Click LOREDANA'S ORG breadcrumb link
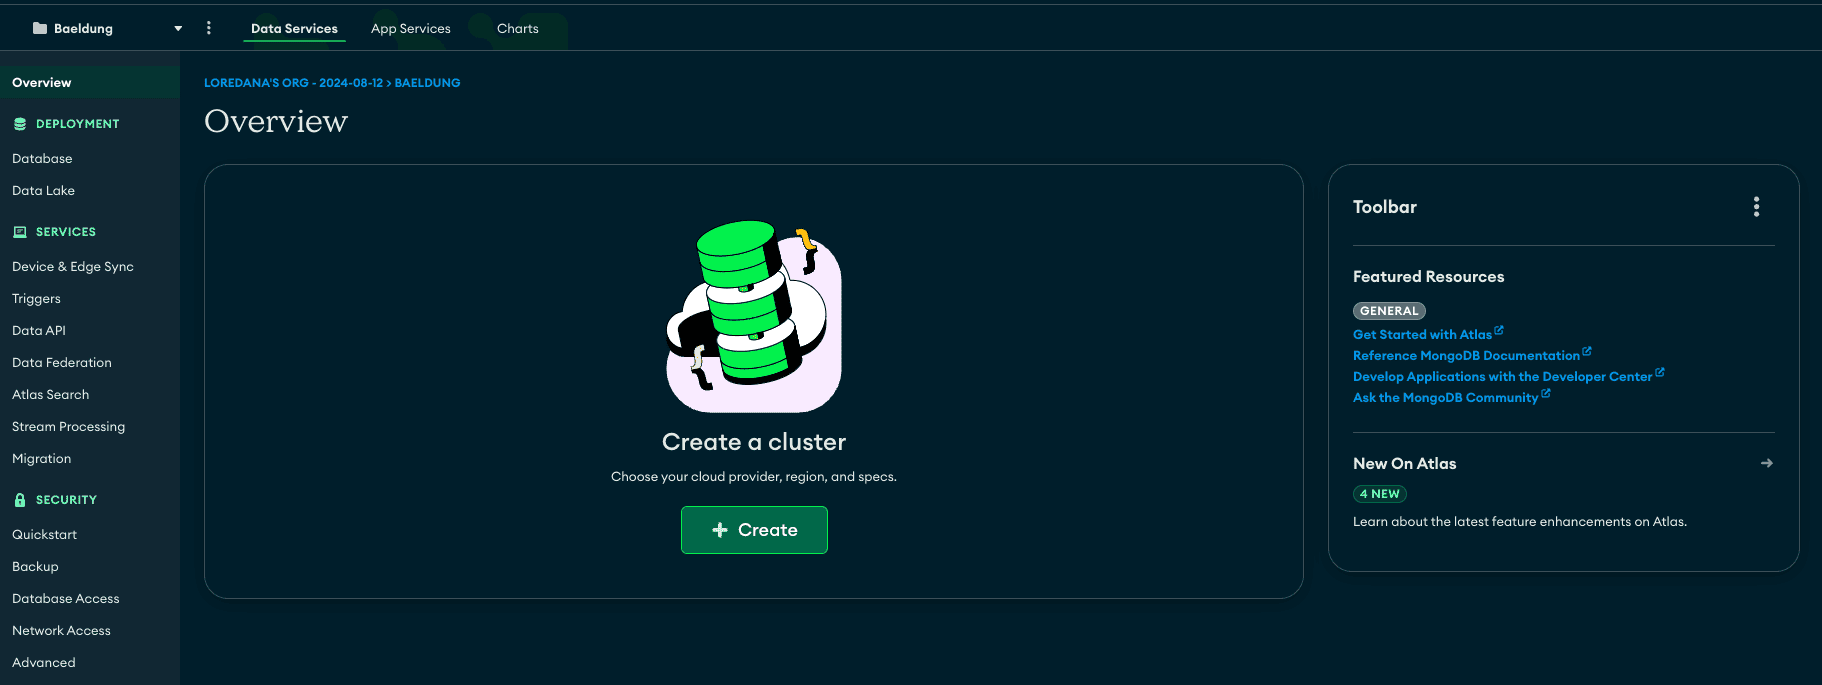 (x=293, y=83)
